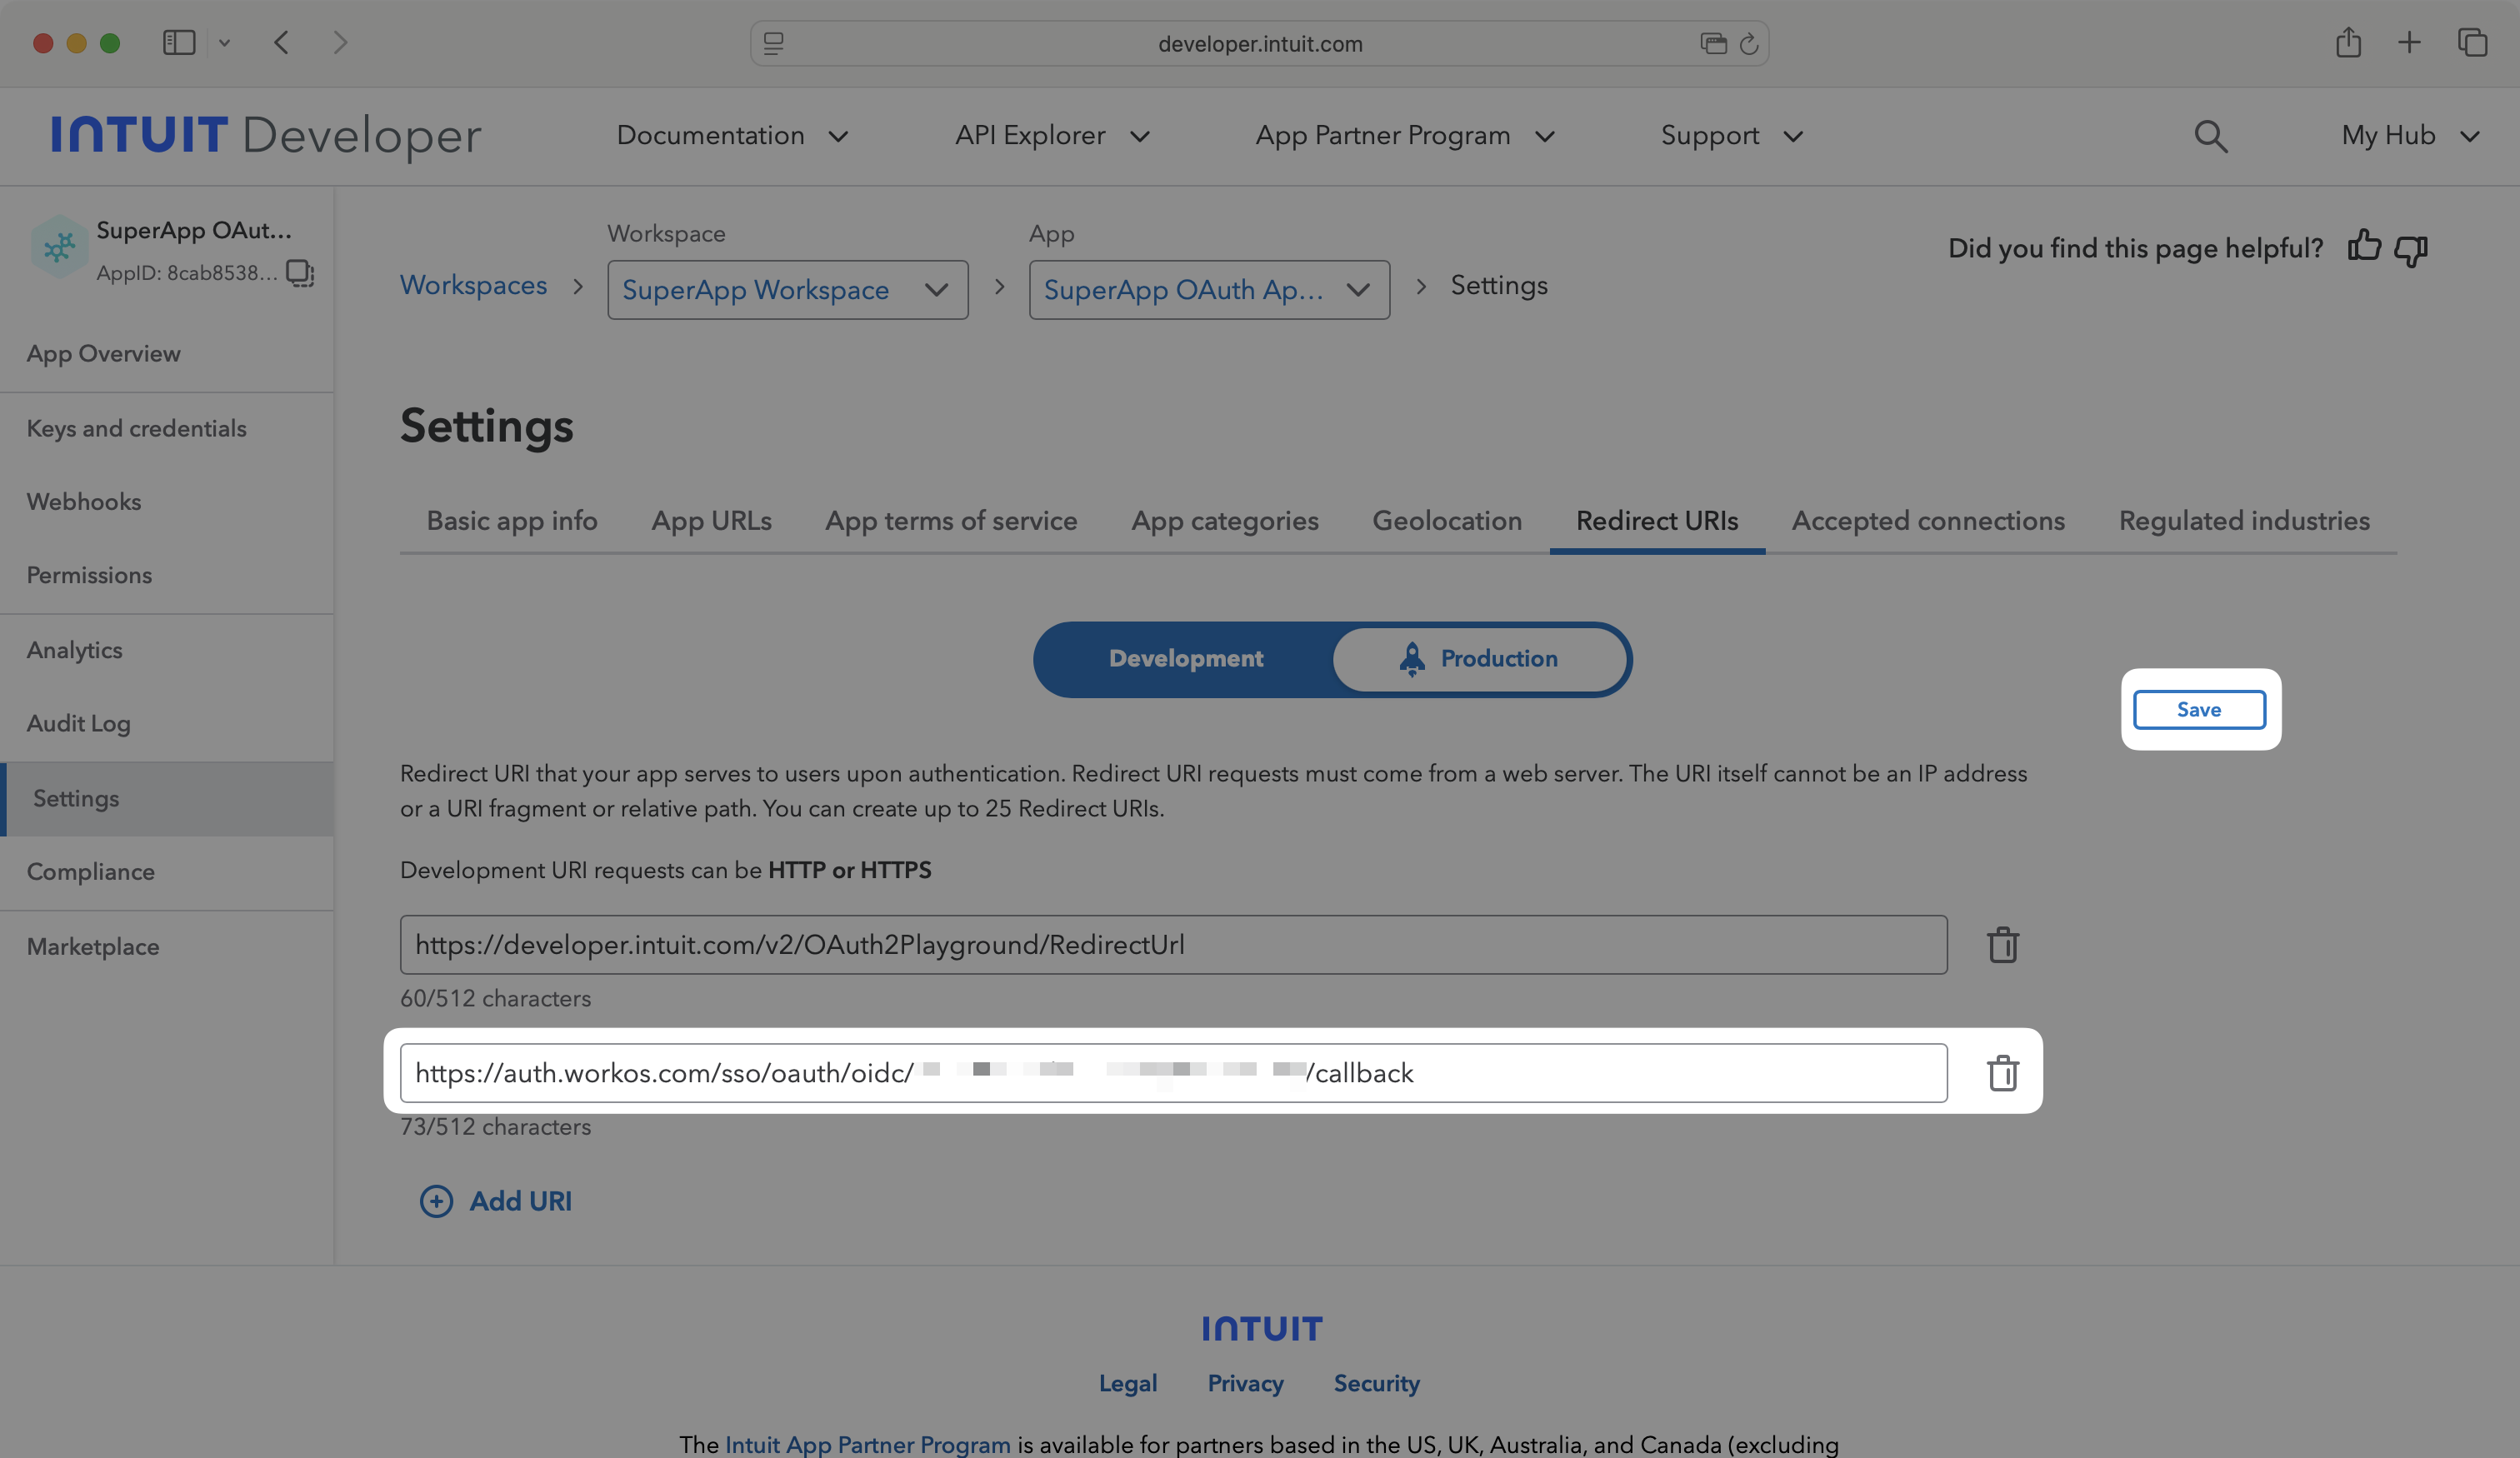Delete the auth.workos.com callback URI
2520x1458 pixels.
[x=2003, y=1072]
